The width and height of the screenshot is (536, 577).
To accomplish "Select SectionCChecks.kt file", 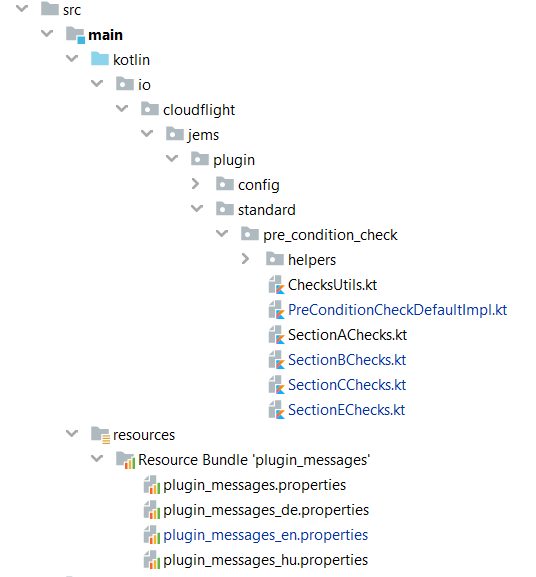I will pyautogui.click(x=347, y=385).
